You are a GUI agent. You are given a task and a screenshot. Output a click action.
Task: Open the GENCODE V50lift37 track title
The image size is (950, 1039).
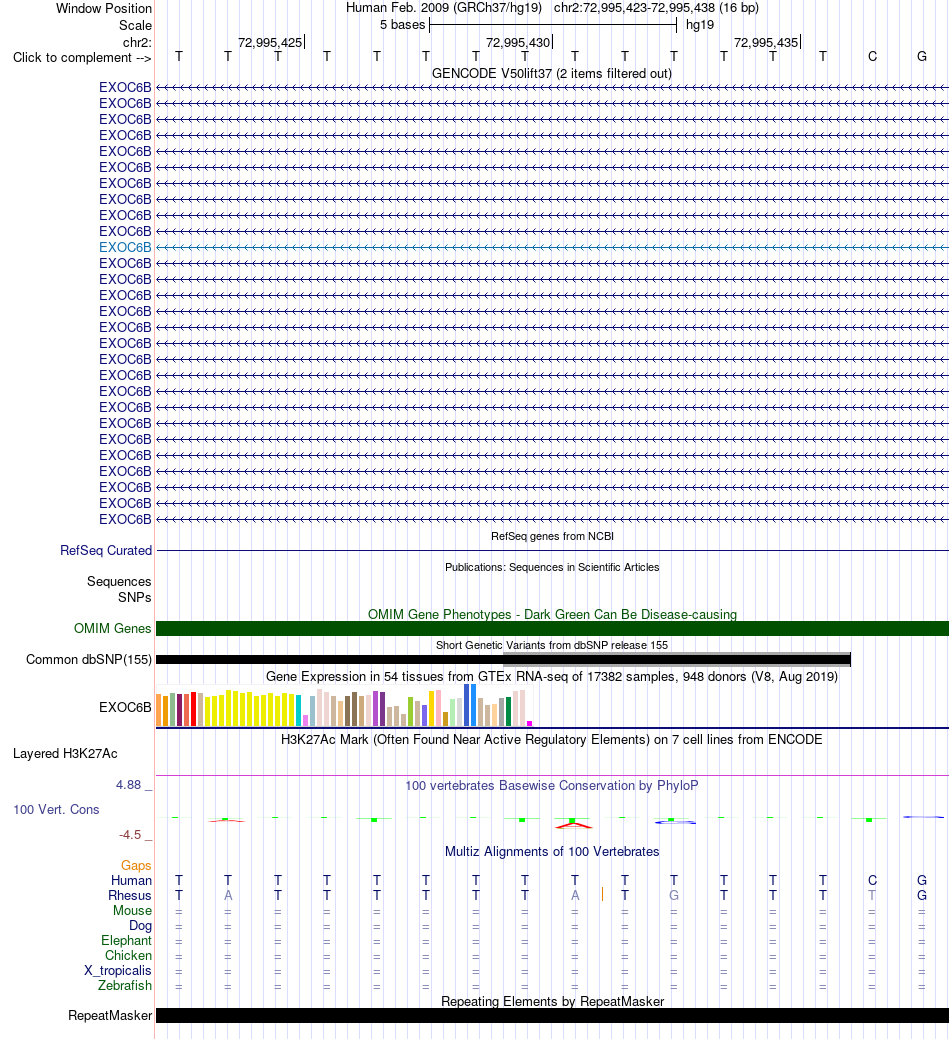(552, 74)
